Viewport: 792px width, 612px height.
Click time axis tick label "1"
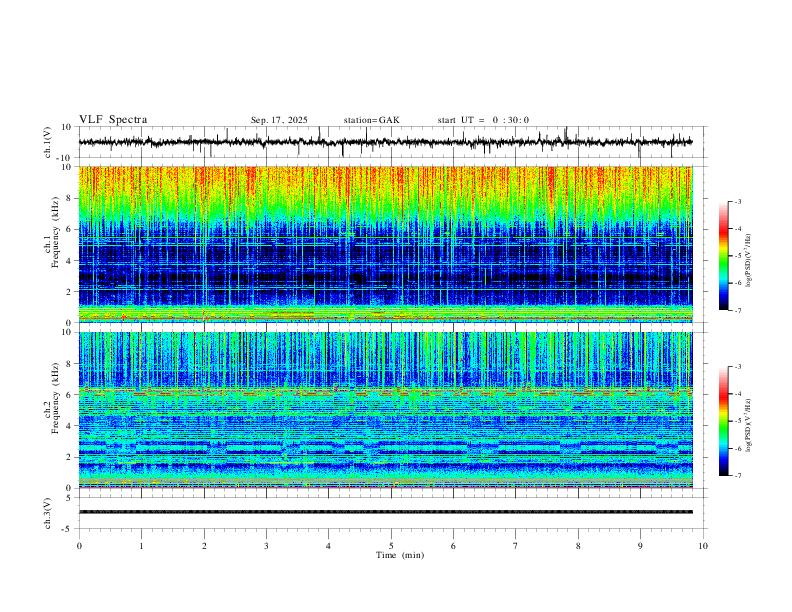pyautogui.click(x=141, y=546)
